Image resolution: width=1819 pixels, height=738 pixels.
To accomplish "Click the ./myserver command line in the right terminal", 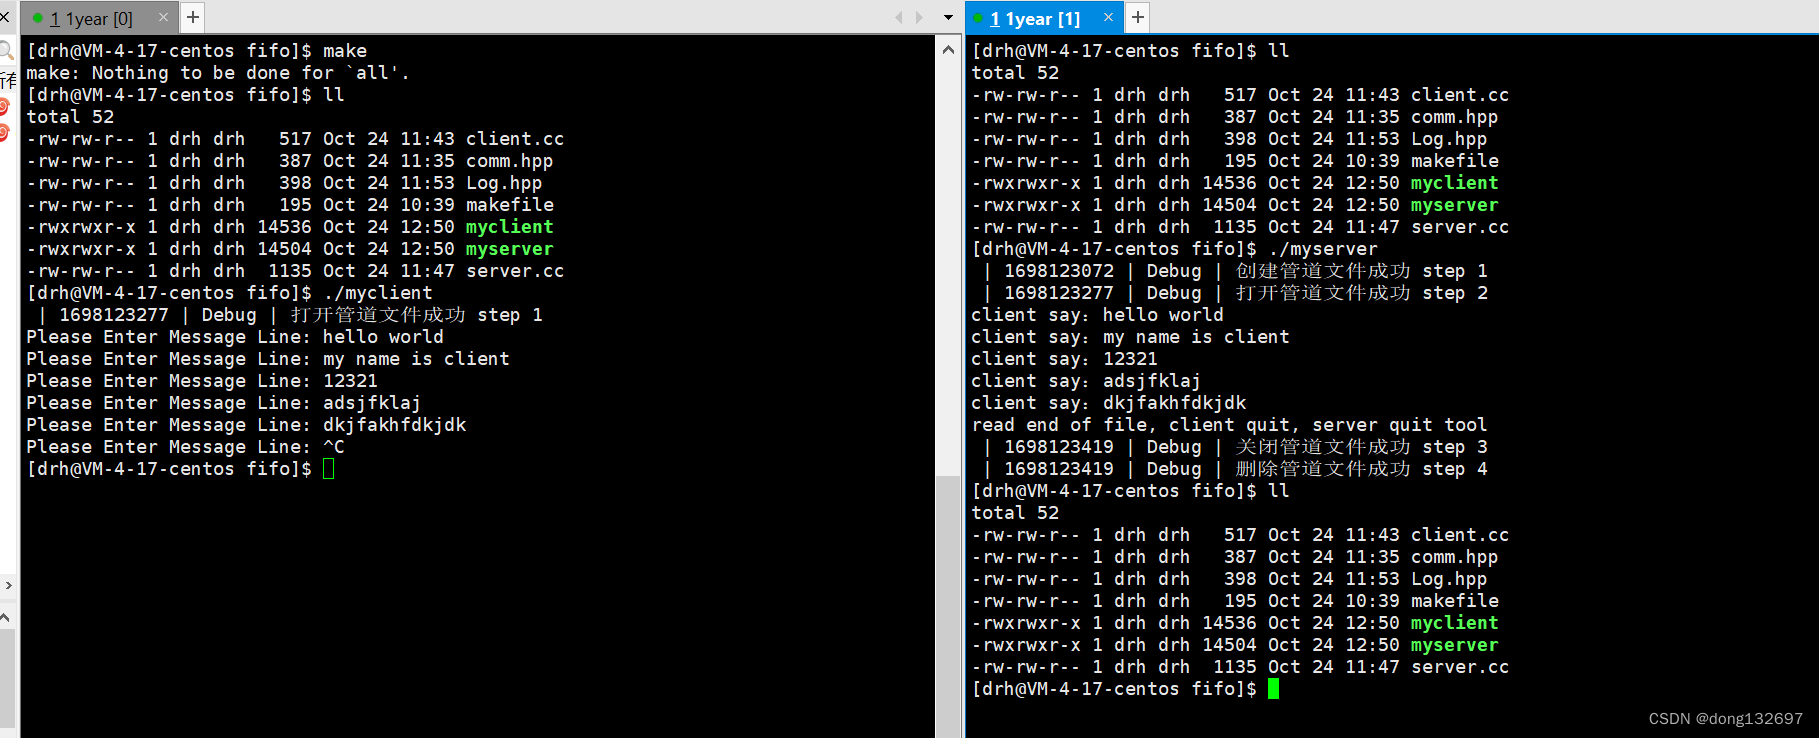I will pos(1175,249).
